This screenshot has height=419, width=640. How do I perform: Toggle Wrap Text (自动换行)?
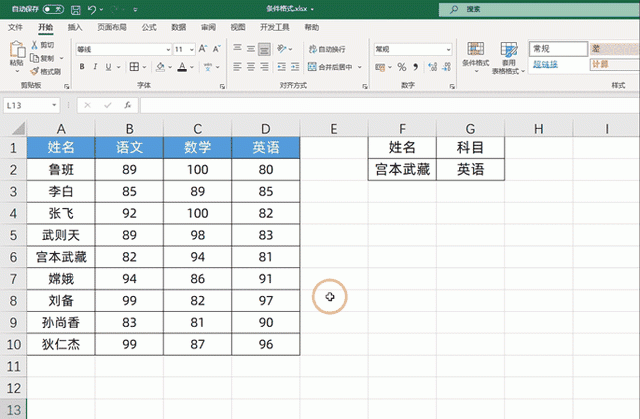(327, 49)
